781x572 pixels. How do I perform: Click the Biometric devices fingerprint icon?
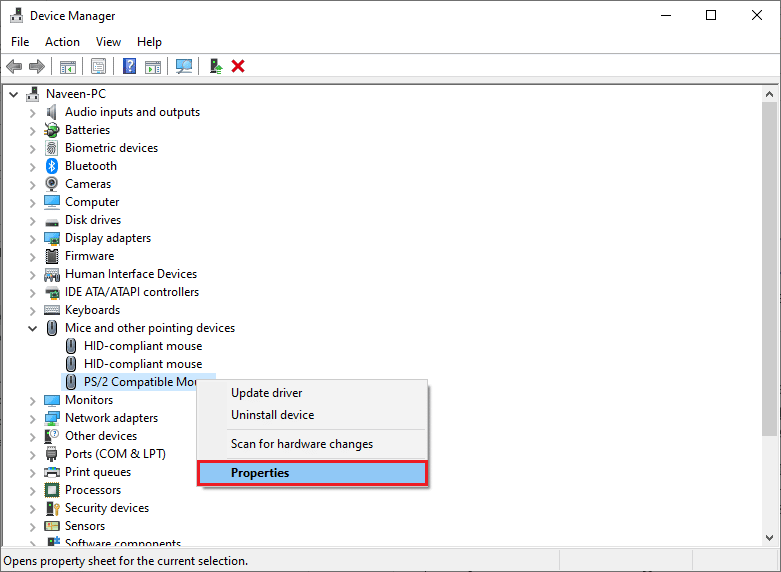52,148
